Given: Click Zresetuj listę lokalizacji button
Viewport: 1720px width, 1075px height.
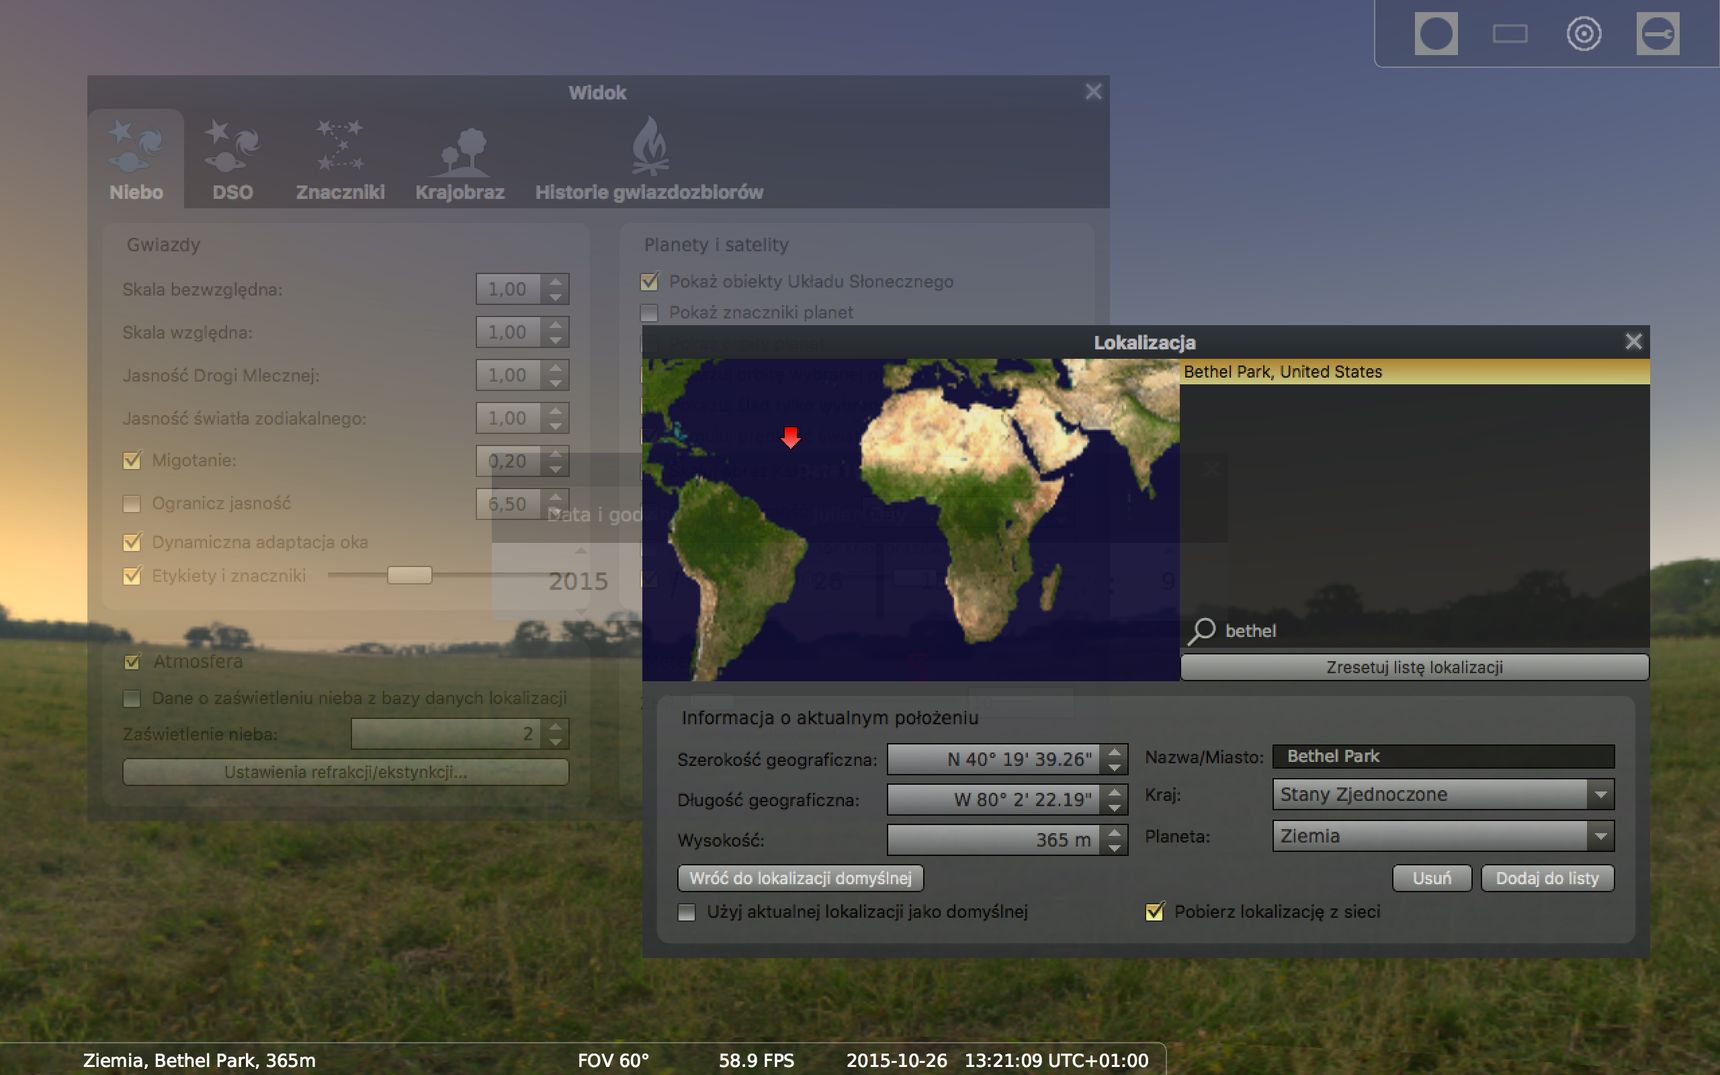Looking at the screenshot, I should point(1414,667).
